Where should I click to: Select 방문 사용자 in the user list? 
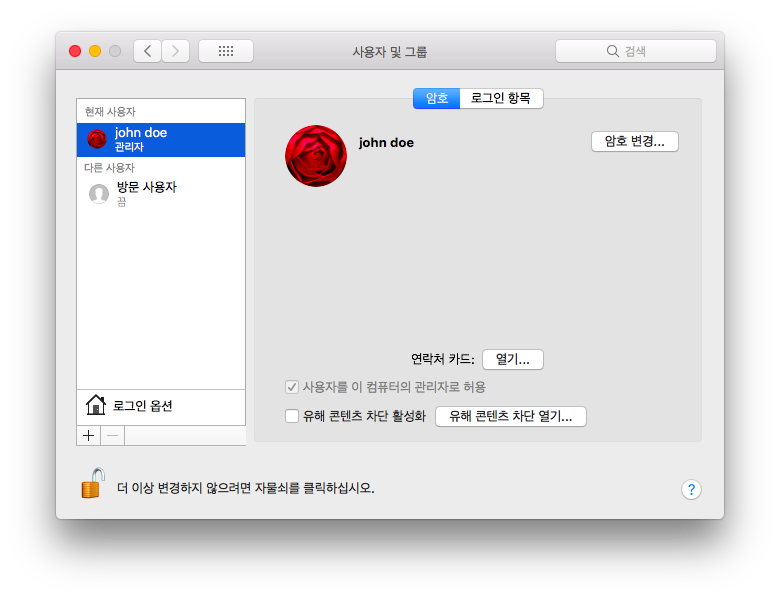[x=161, y=194]
